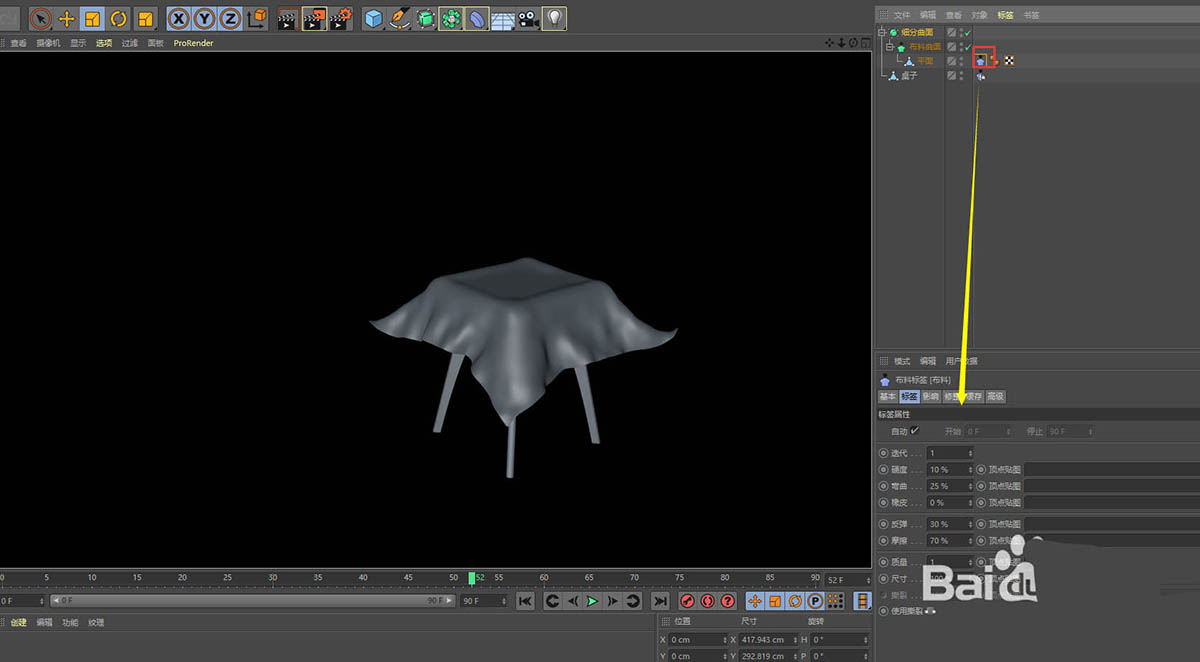Screen dimensions: 1200x662
Task: Open the spline Pen tool
Action: 400,18
